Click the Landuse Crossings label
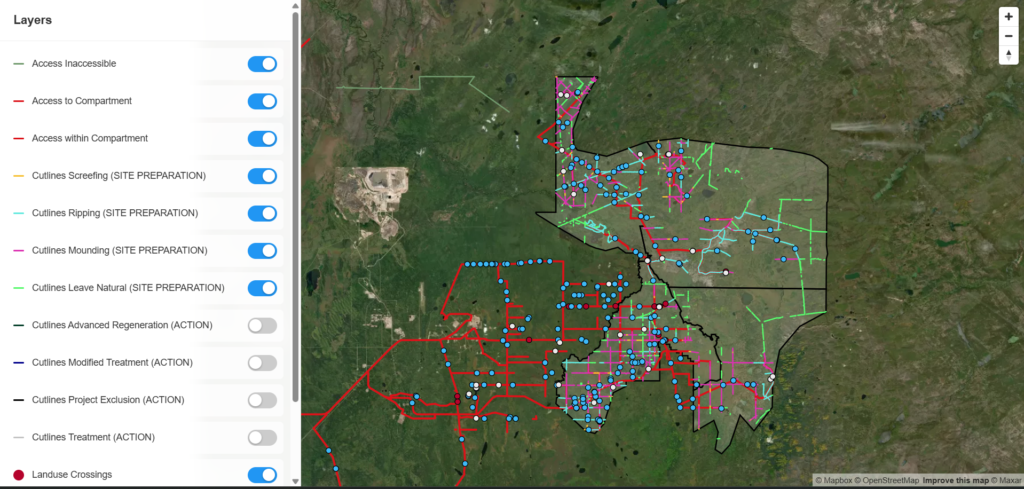Image resolution: width=1024 pixels, height=489 pixels. click(x=72, y=475)
